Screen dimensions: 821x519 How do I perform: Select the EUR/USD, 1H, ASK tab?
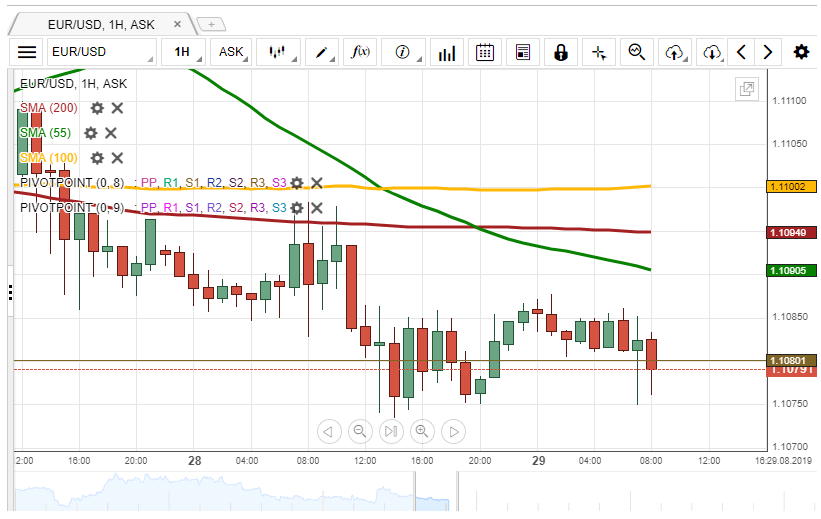pos(101,24)
